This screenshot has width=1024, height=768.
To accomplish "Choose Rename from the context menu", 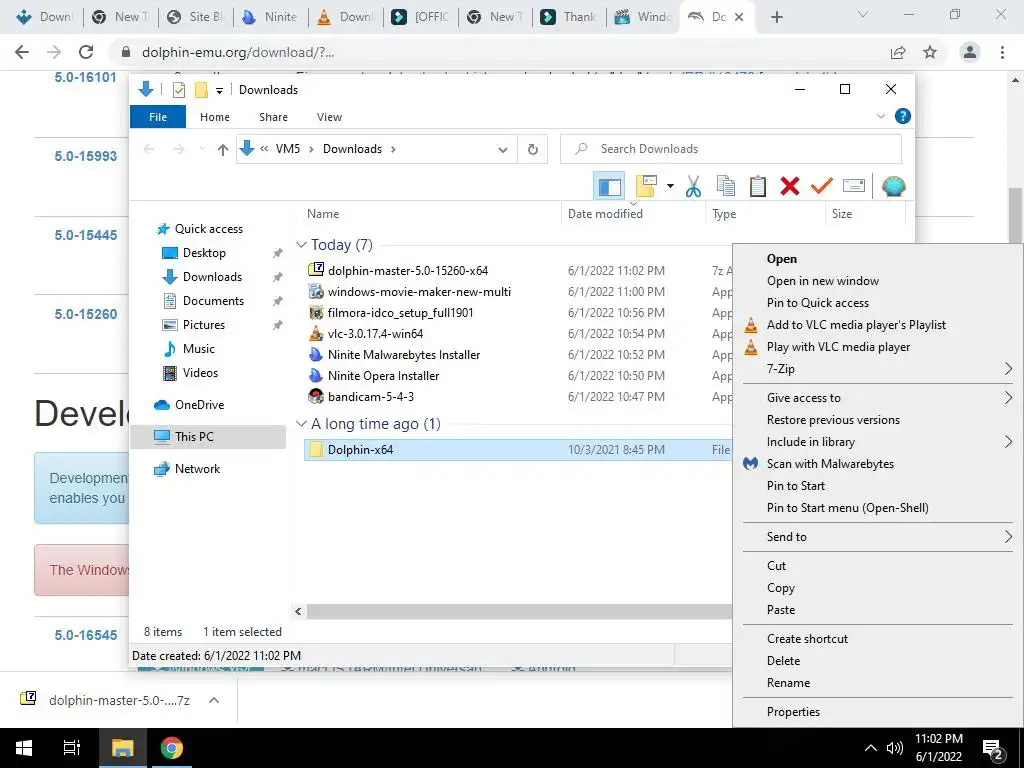I will 878,682.
